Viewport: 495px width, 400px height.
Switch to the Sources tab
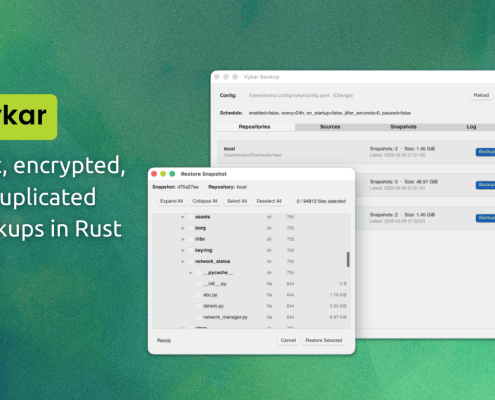tap(330, 127)
